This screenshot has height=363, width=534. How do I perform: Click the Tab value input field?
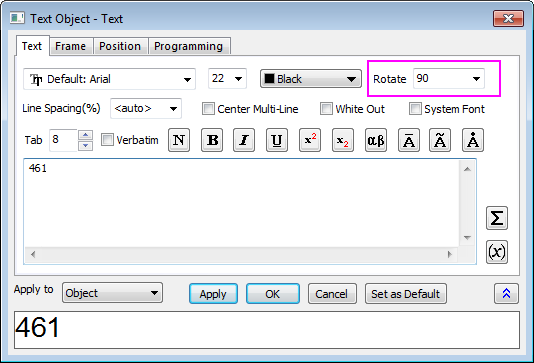coord(63,140)
